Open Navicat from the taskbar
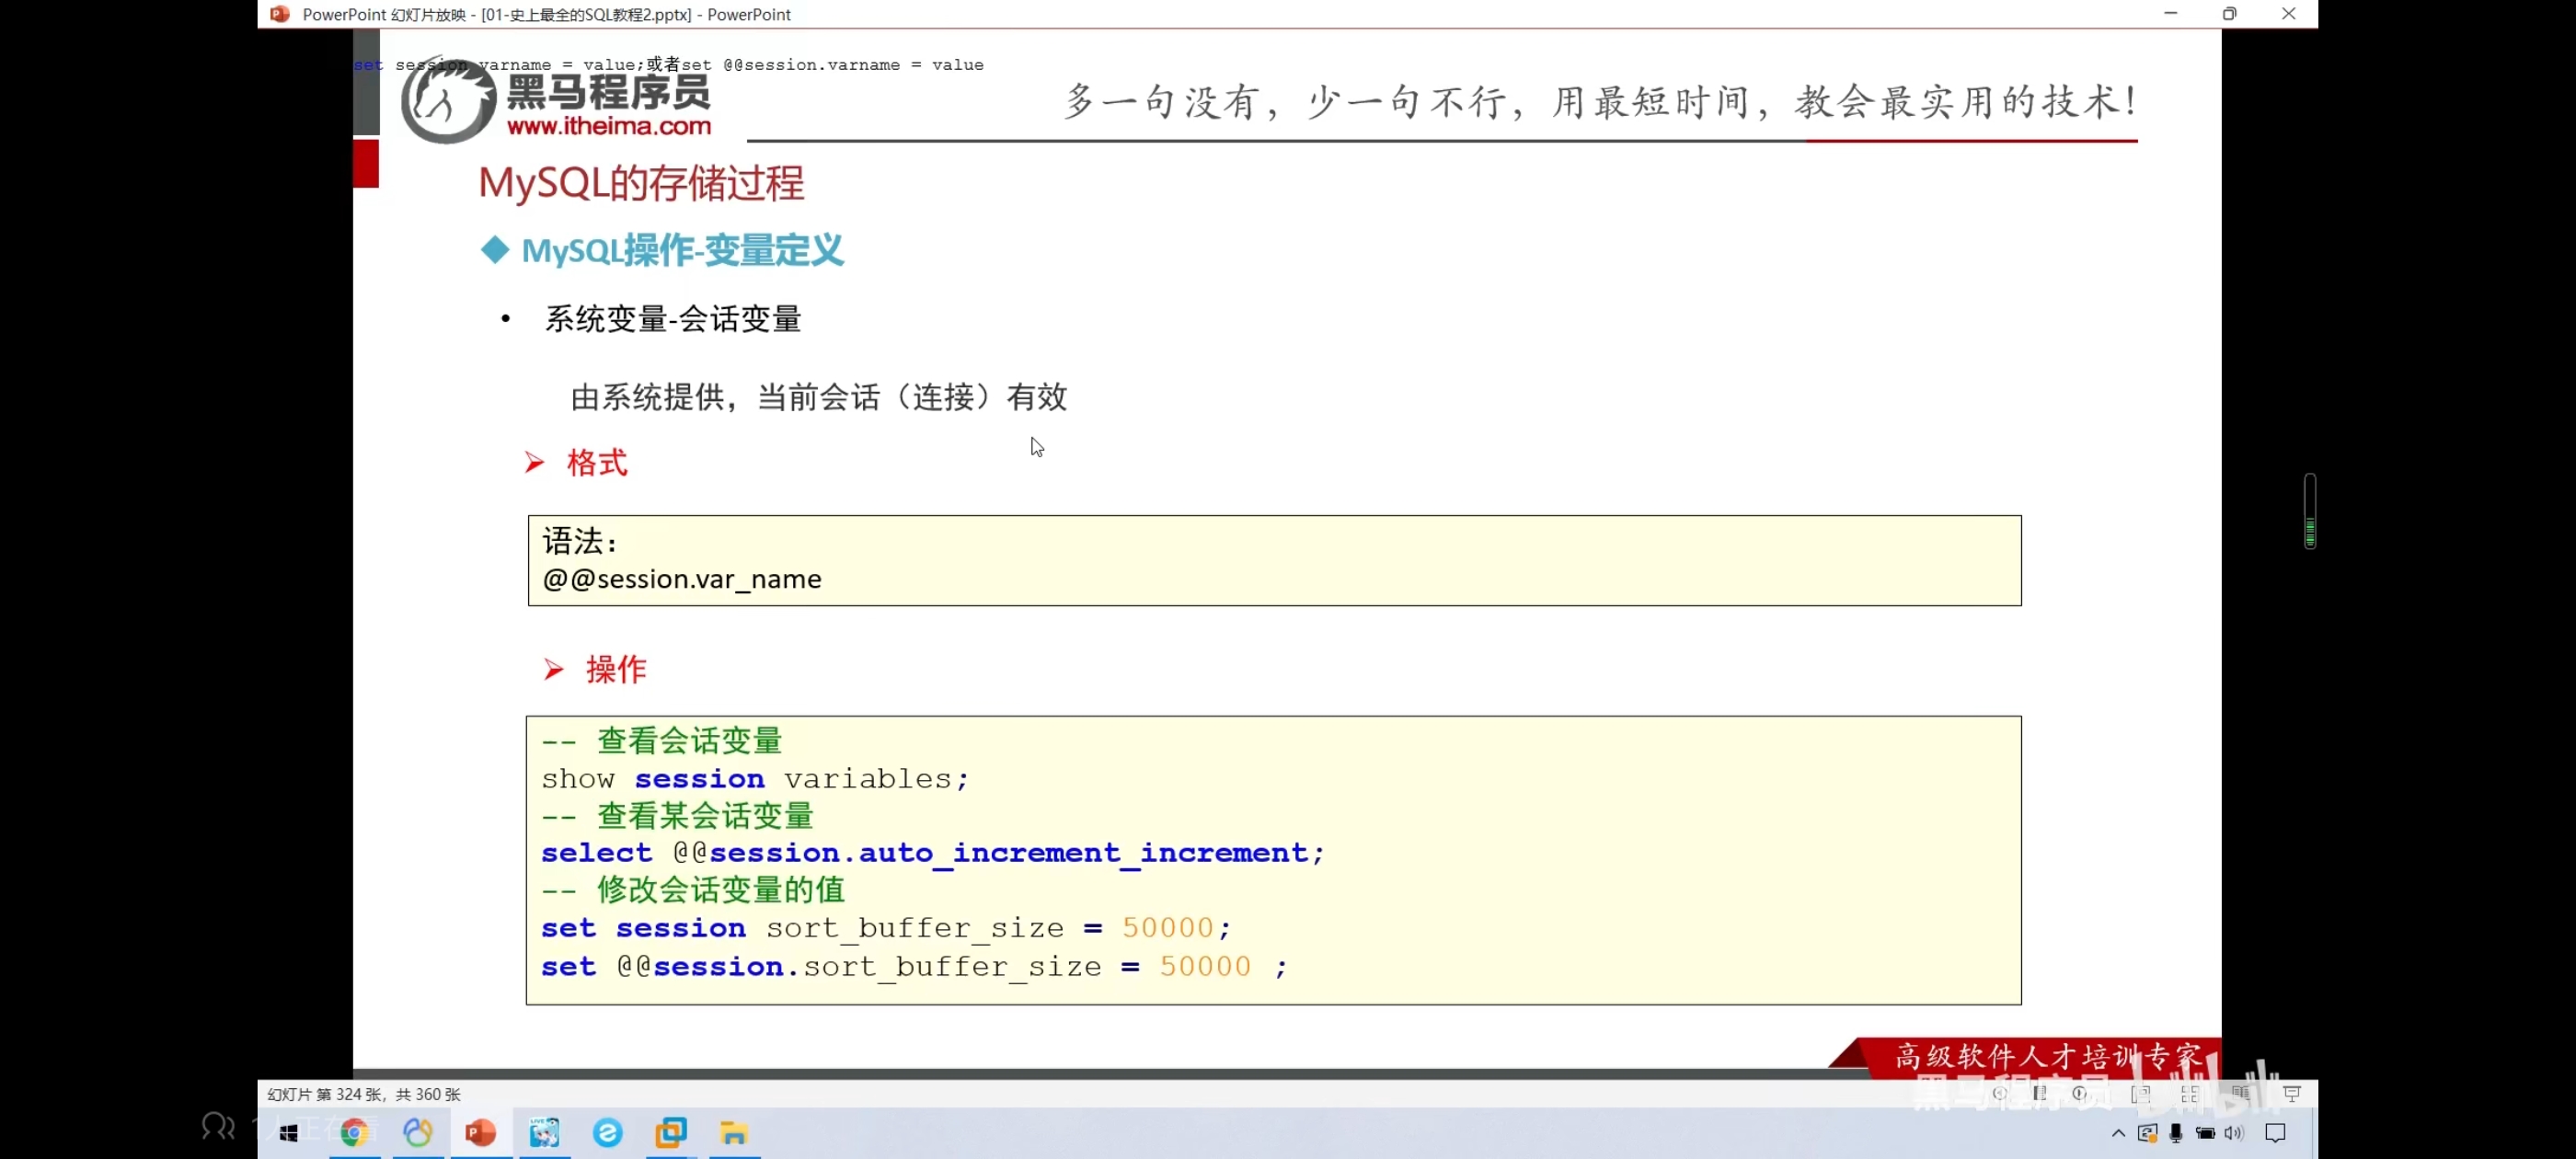Image resolution: width=2576 pixels, height=1159 pixels. click(x=418, y=1133)
